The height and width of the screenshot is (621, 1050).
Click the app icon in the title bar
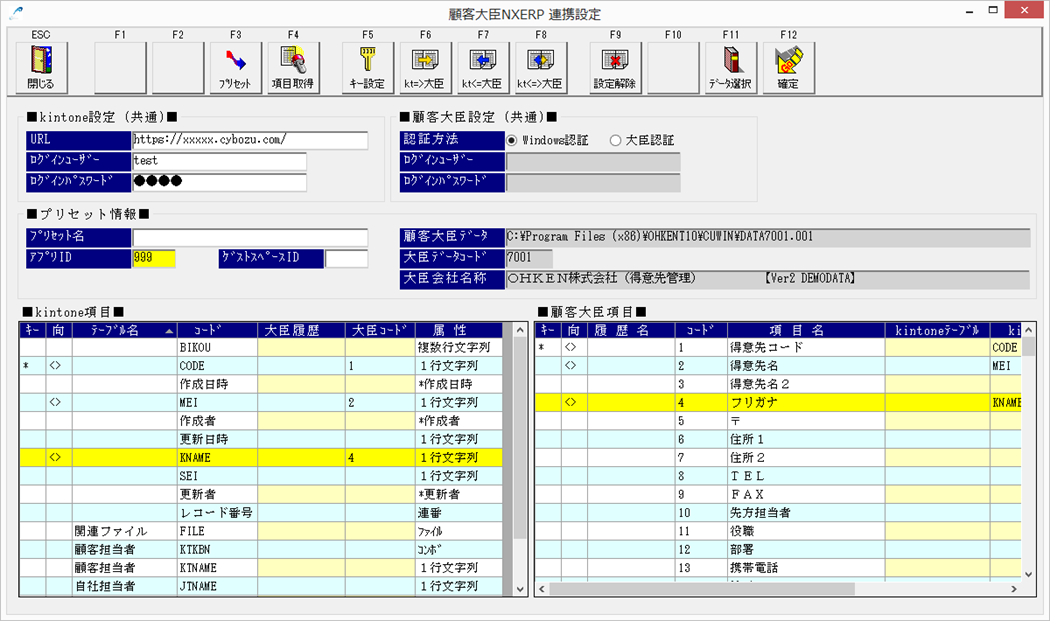pos(17,11)
